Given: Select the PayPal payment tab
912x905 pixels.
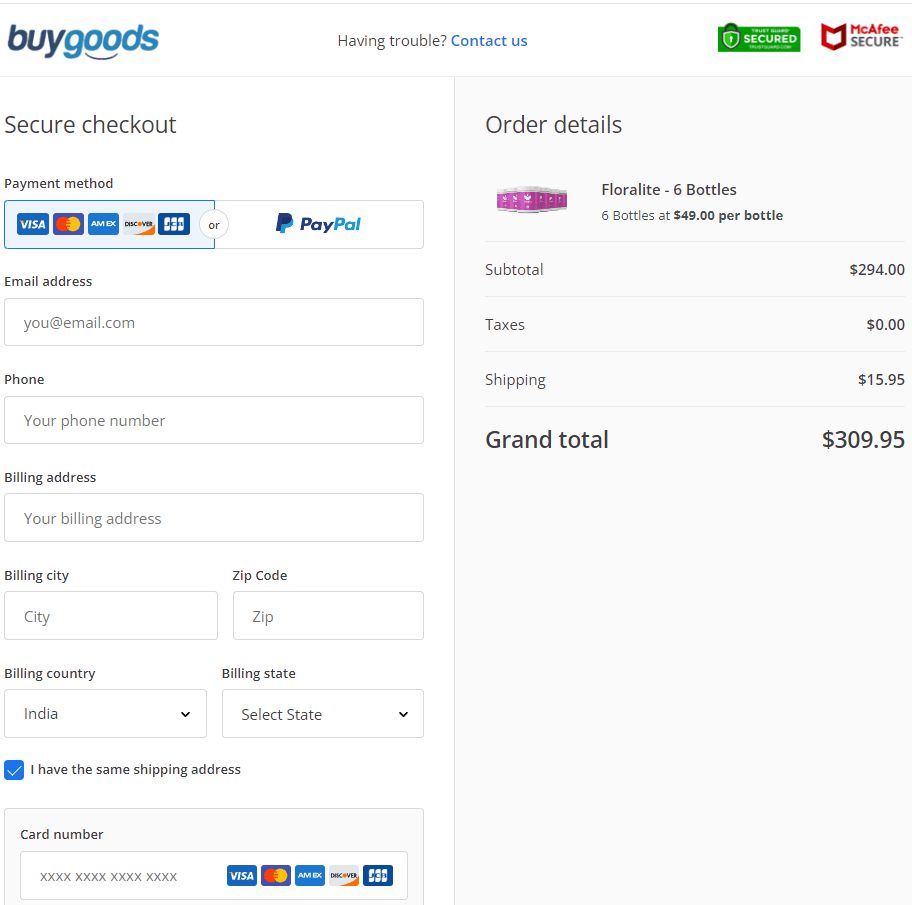Looking at the screenshot, I should pyautogui.click(x=319, y=224).
